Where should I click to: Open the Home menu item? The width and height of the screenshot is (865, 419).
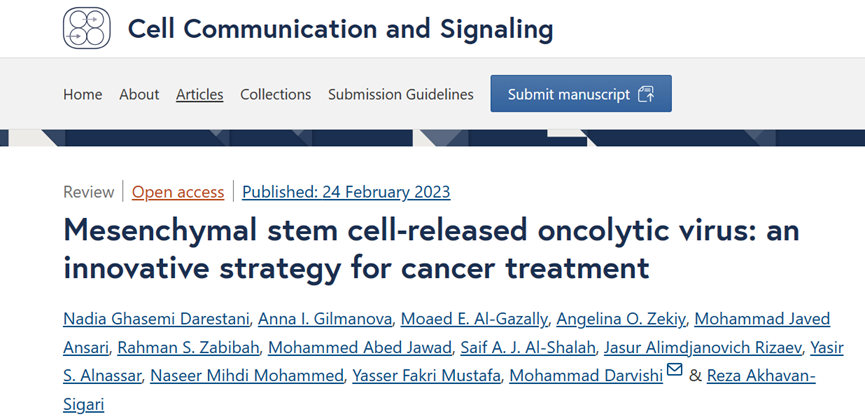(x=82, y=94)
